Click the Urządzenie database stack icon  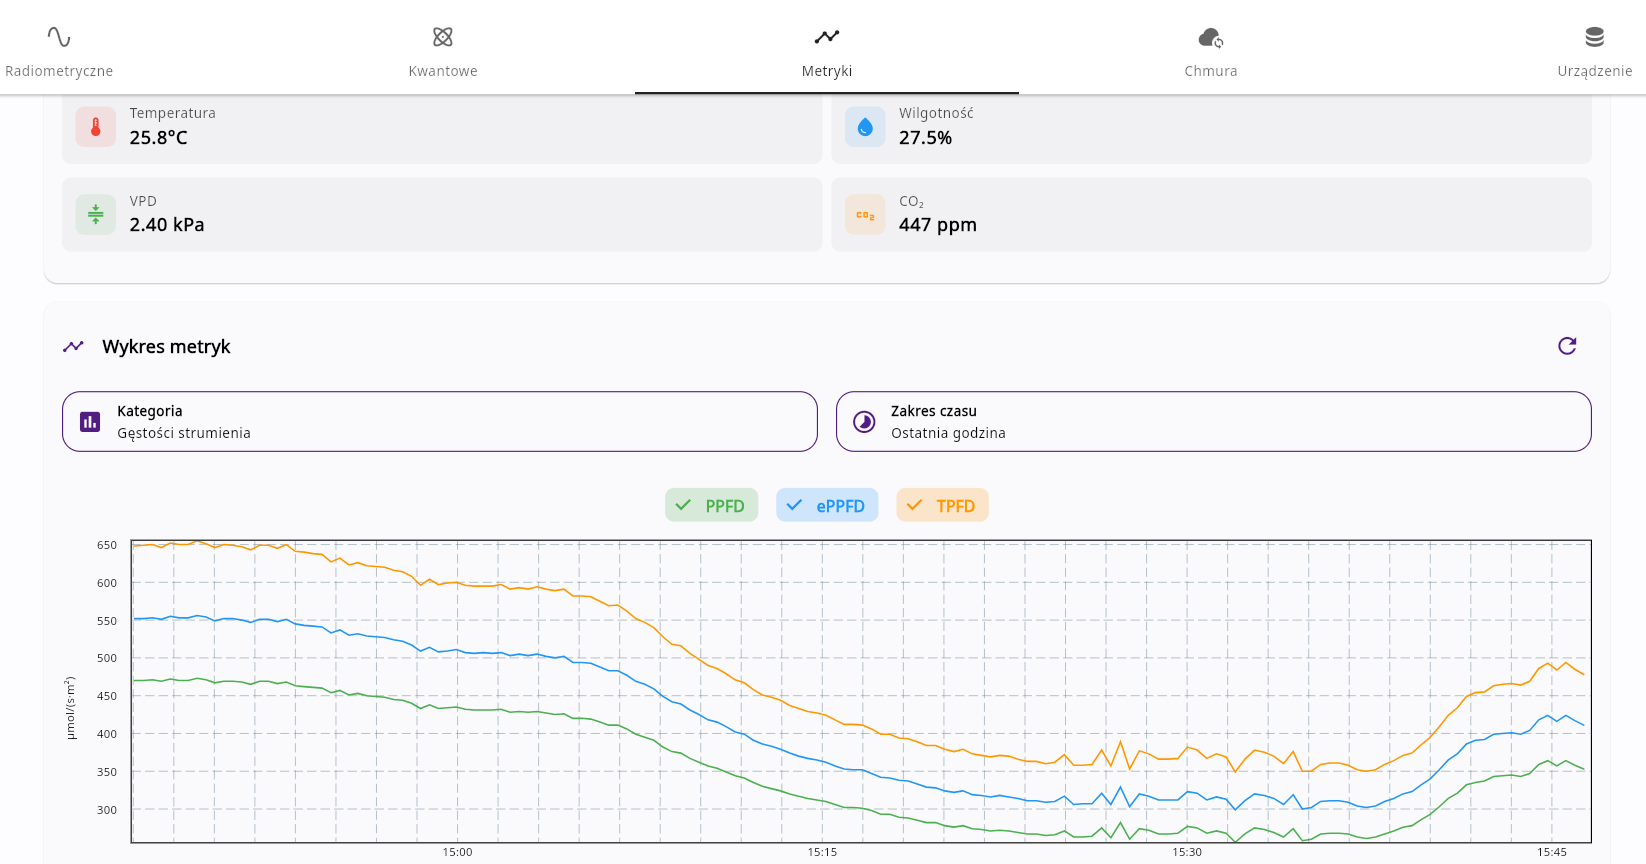(x=1594, y=37)
